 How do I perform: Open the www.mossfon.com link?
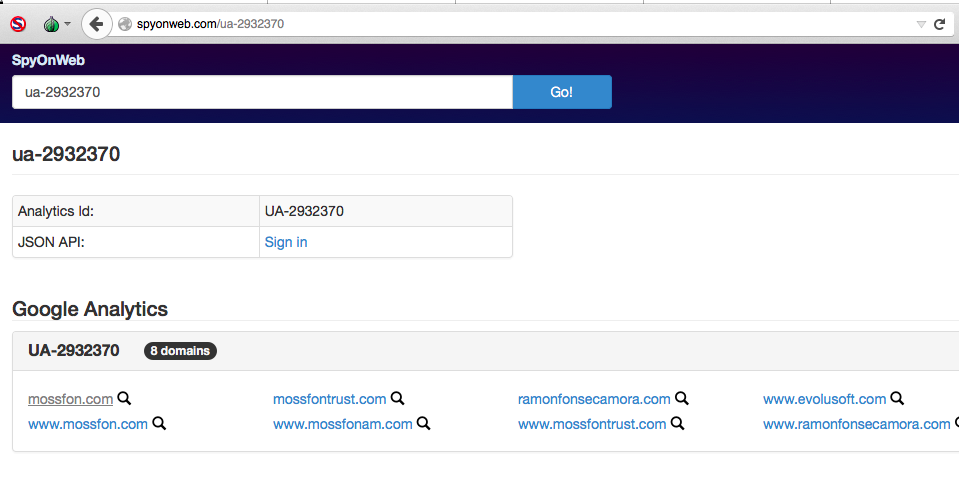point(88,424)
